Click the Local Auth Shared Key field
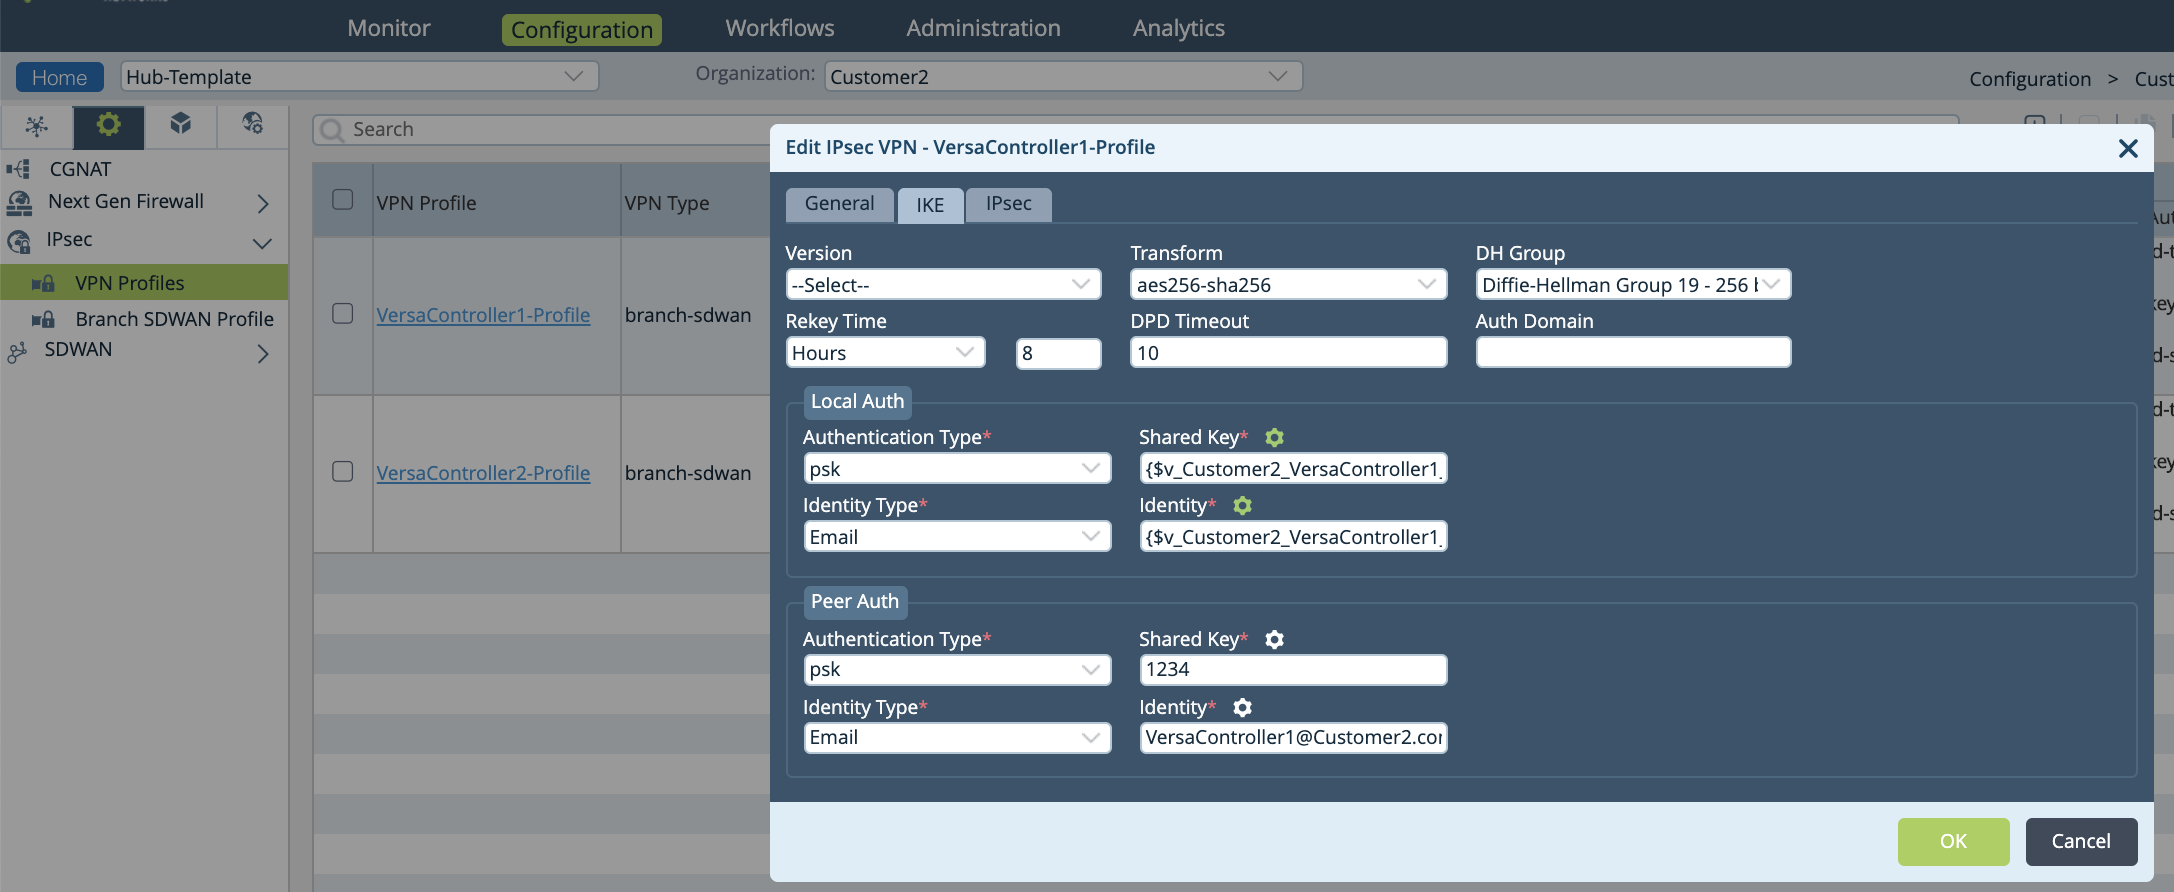The width and height of the screenshot is (2174, 892). (1293, 468)
